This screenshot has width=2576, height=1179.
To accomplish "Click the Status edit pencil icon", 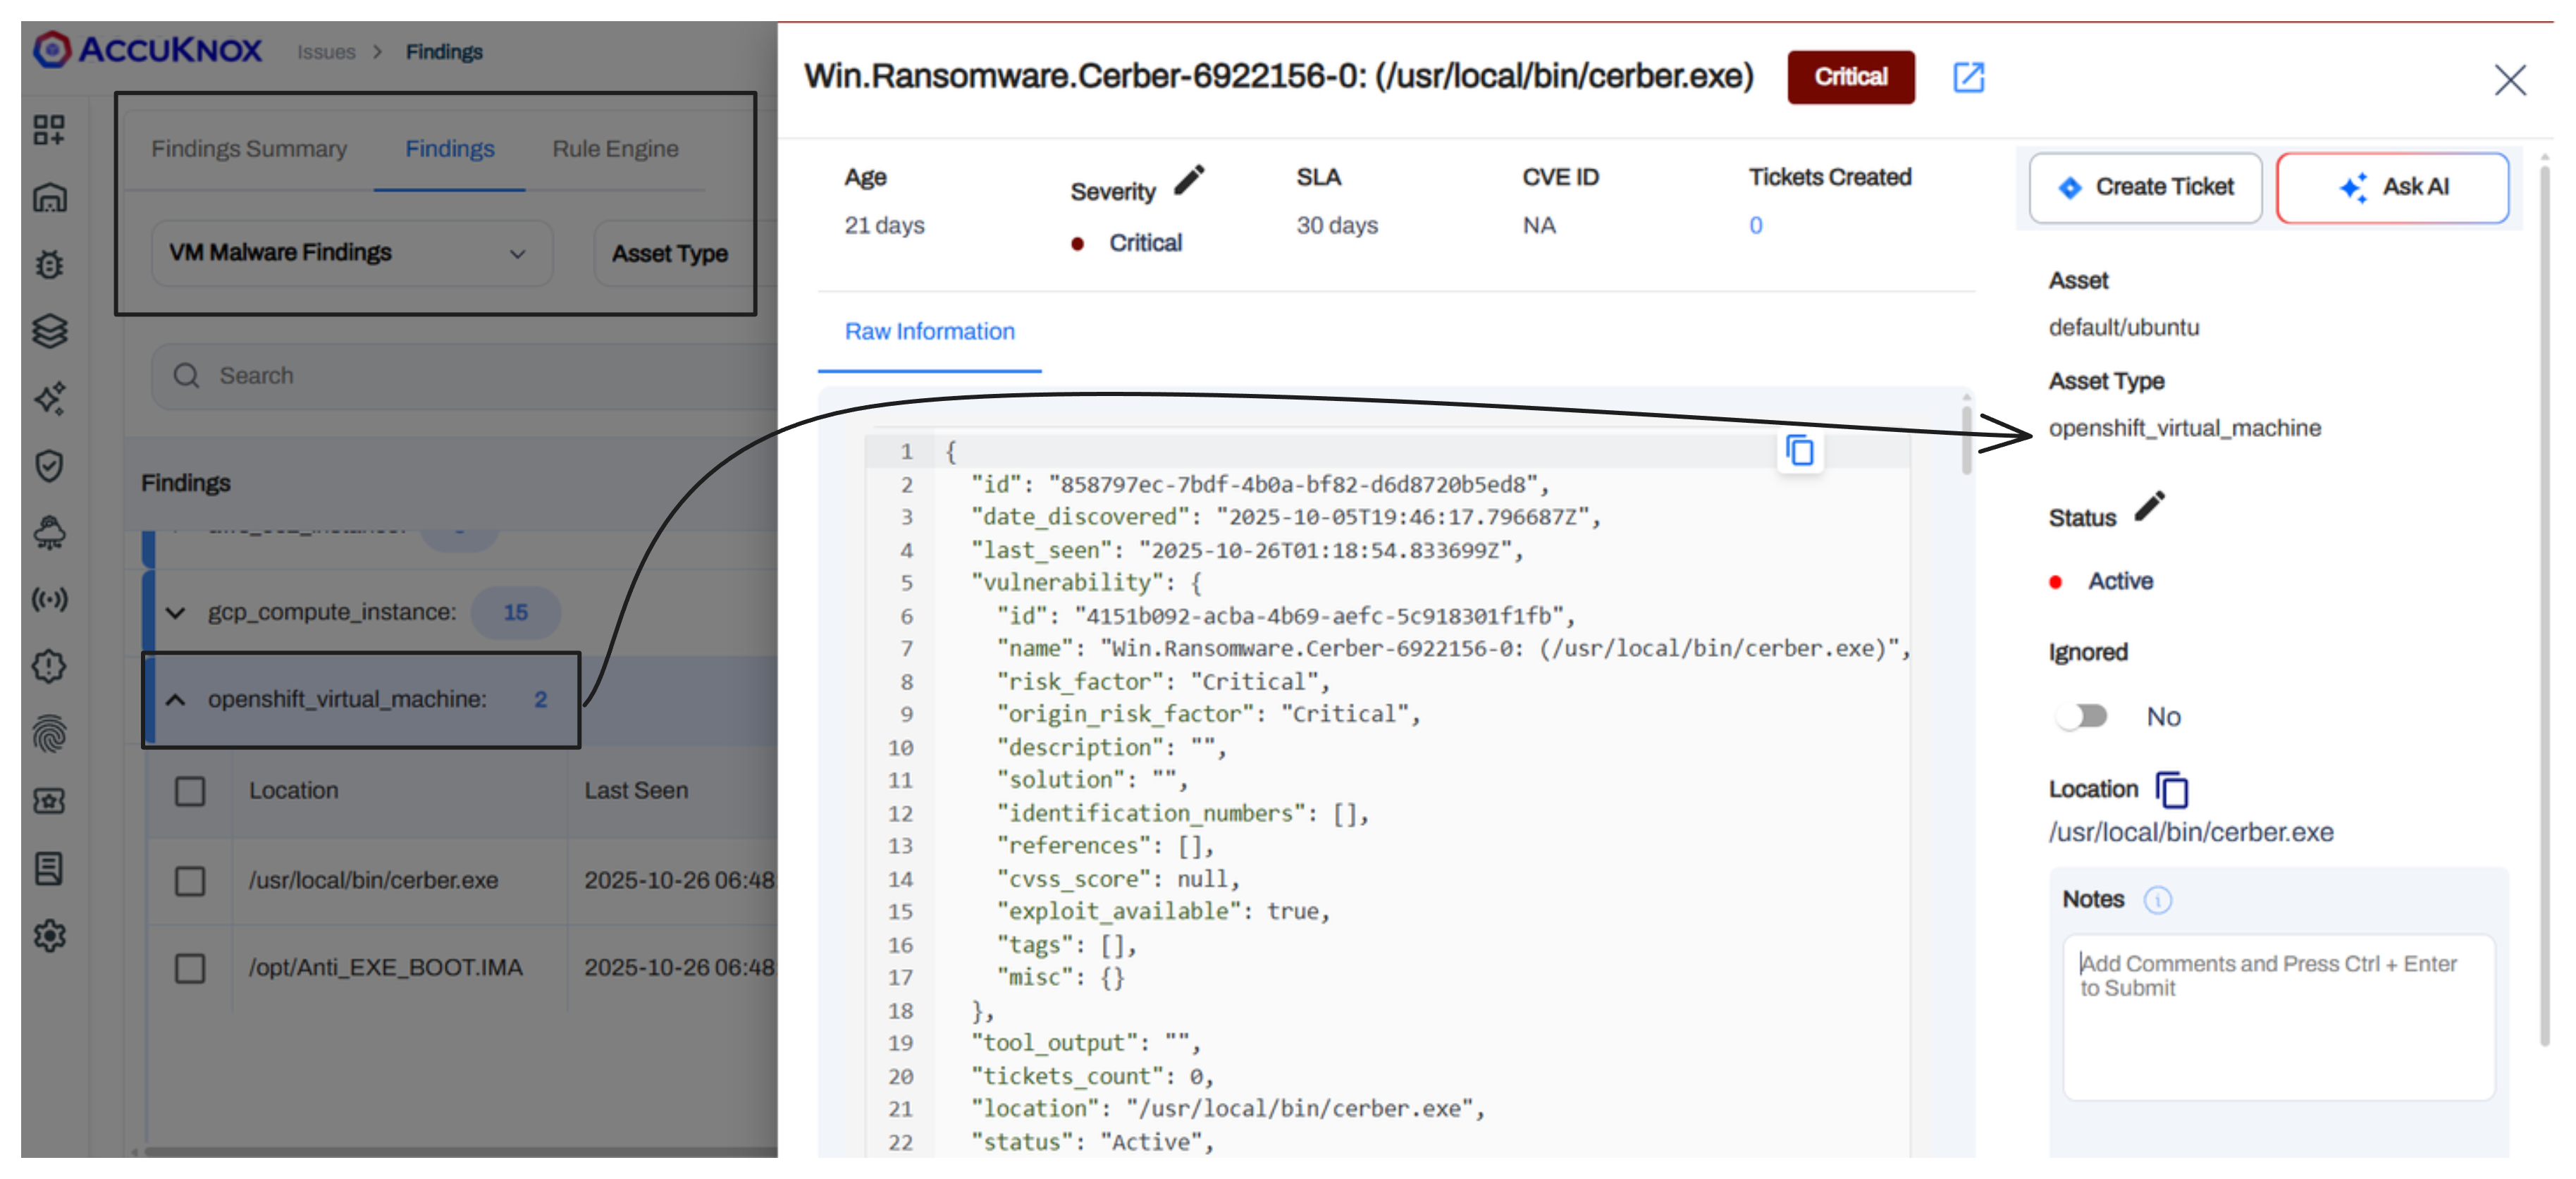I will pyautogui.click(x=2149, y=506).
